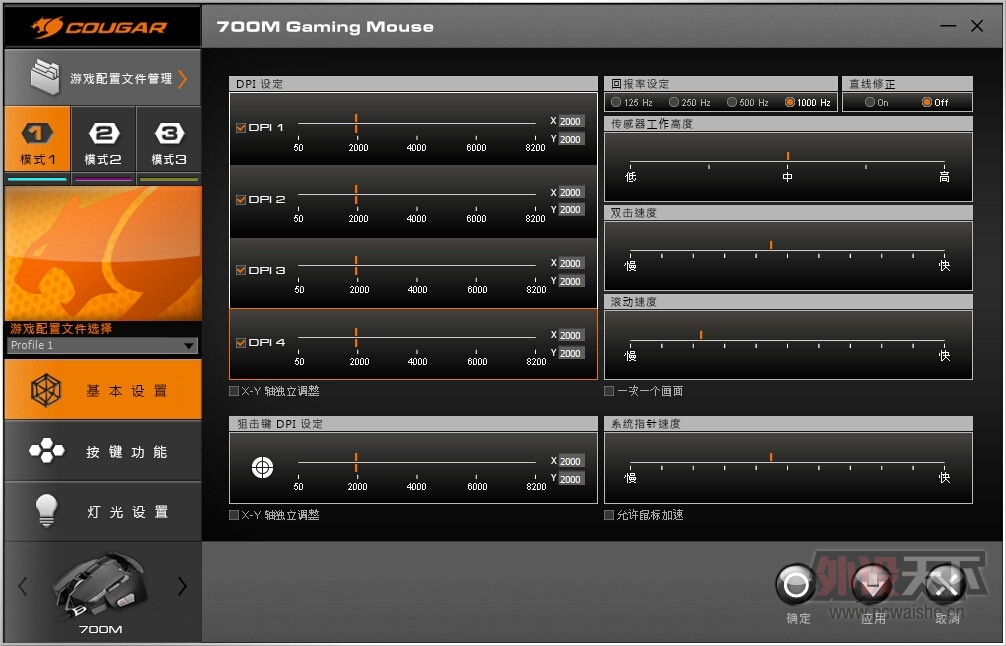This screenshot has height=646, width=1006.
Task: Click the DPI 1 X value field
Action: click(570, 121)
